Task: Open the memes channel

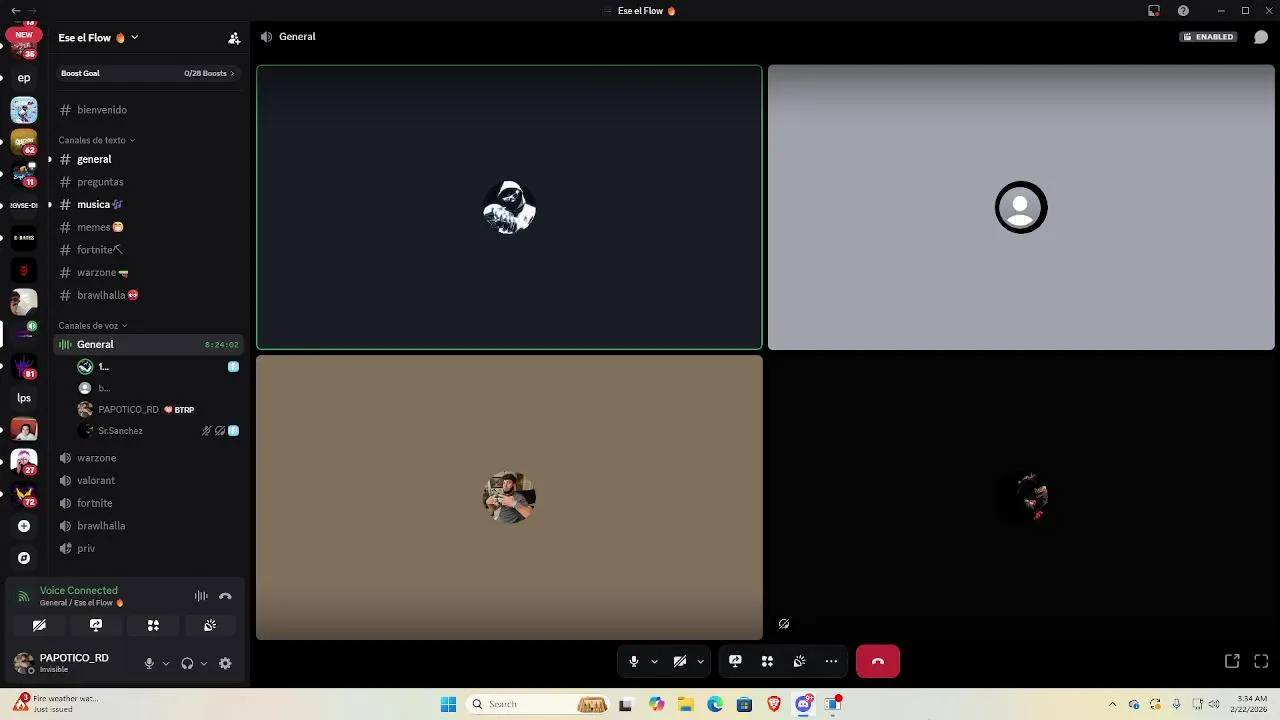Action: (148, 227)
